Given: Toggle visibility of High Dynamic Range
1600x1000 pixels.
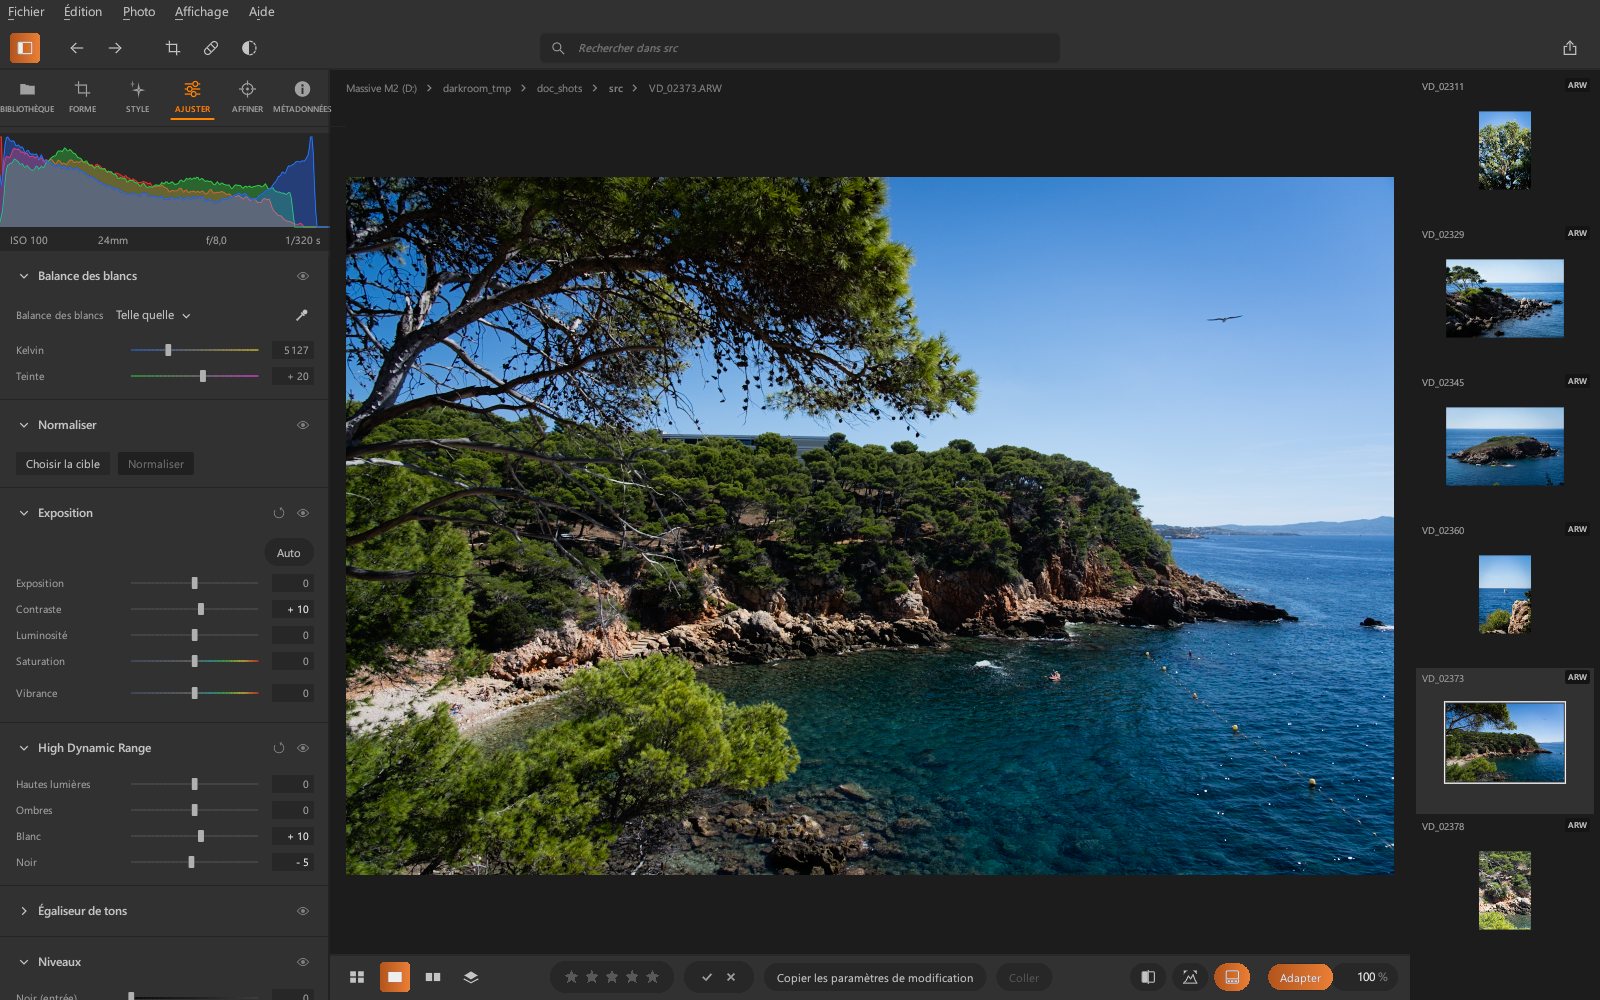Looking at the screenshot, I should coord(303,748).
